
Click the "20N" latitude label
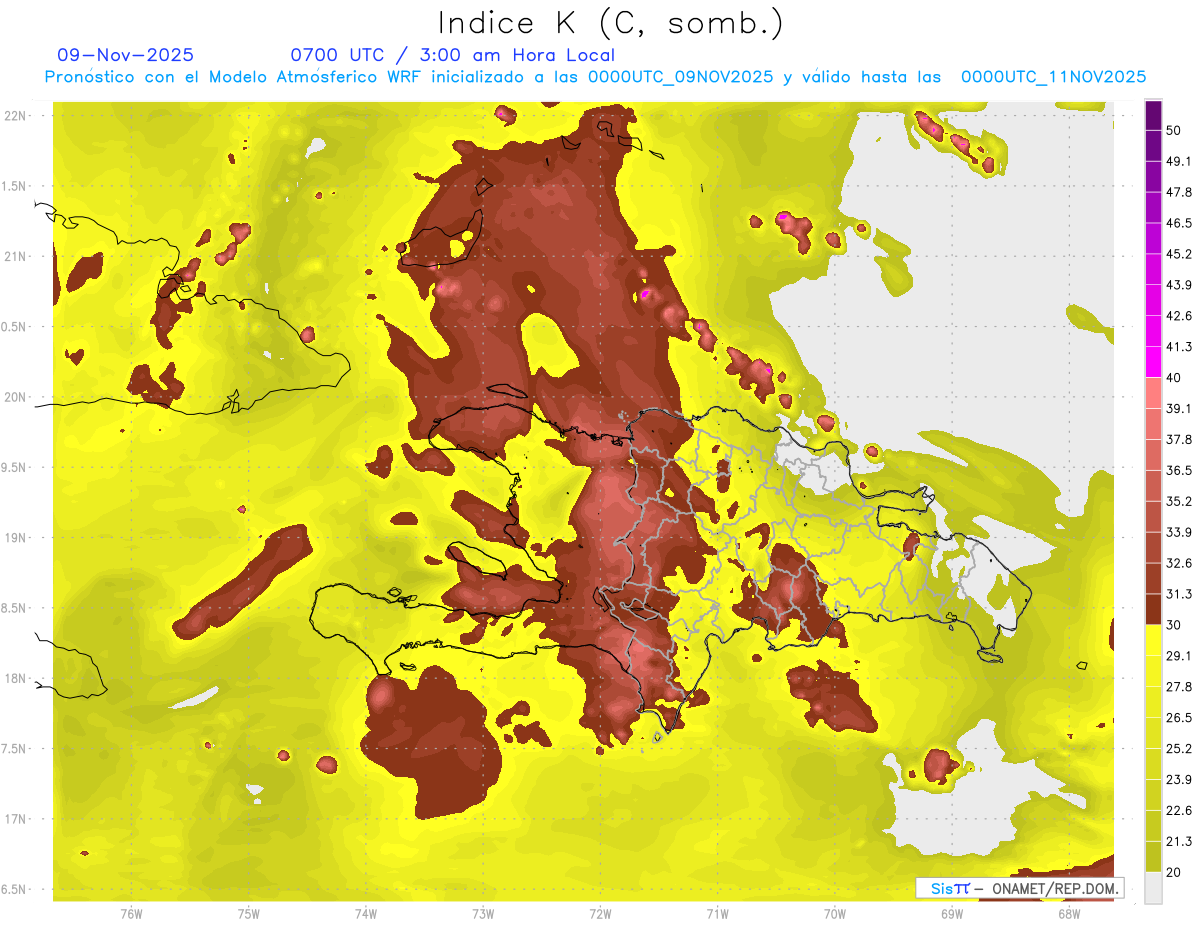tap(15, 397)
